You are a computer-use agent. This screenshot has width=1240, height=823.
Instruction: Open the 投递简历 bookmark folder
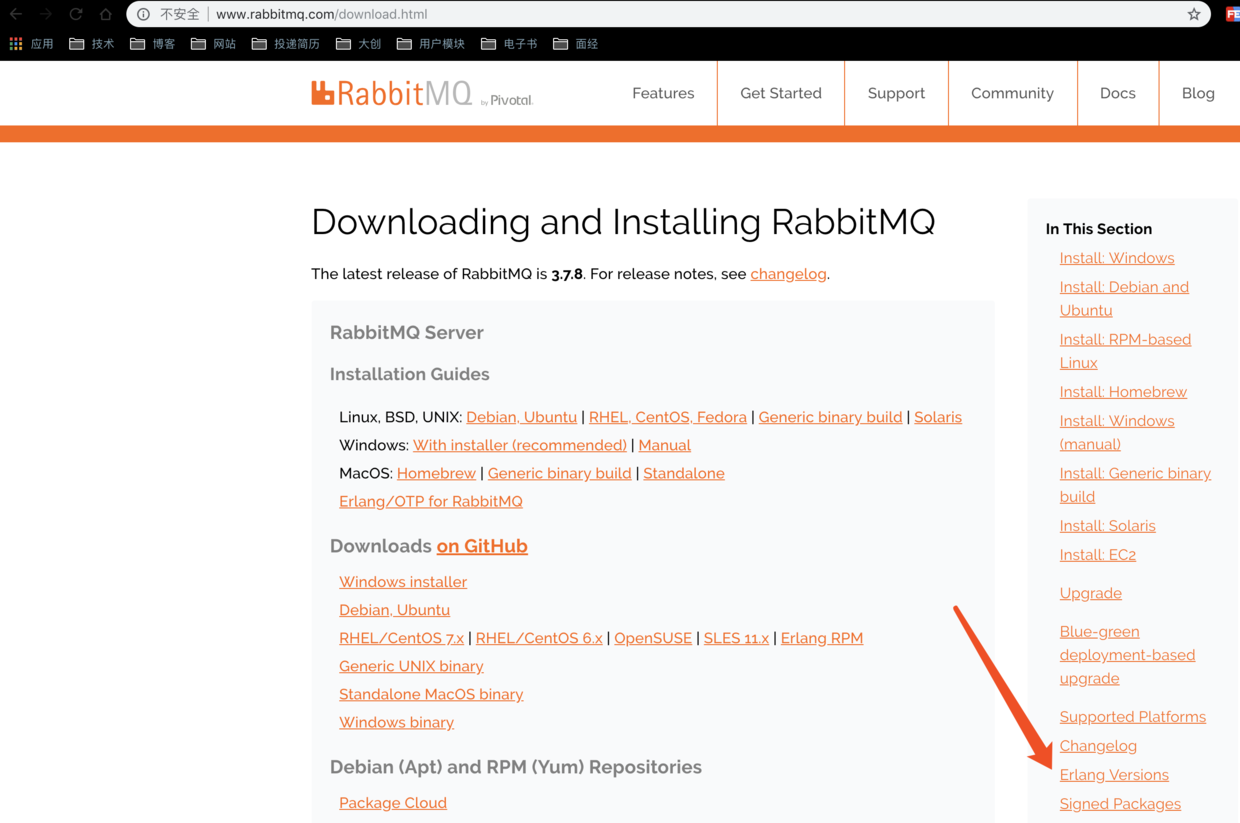click(x=286, y=44)
